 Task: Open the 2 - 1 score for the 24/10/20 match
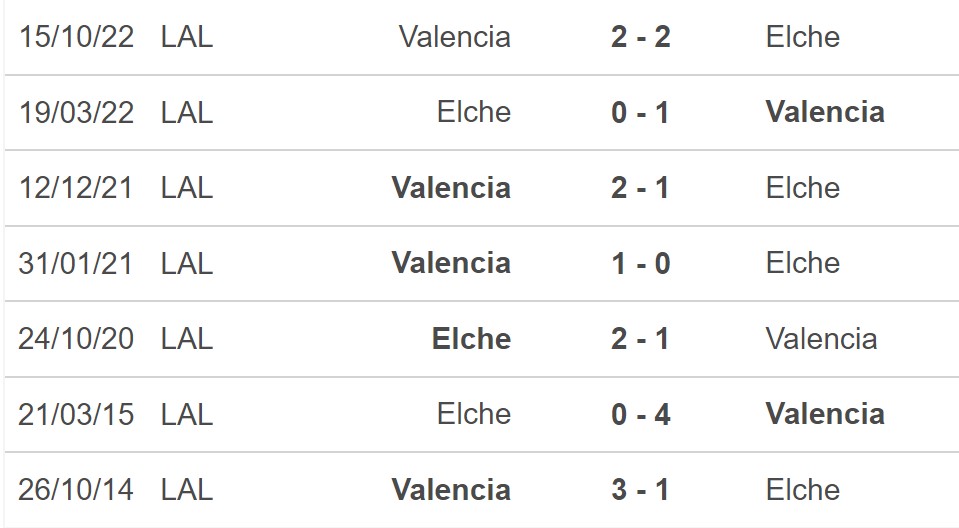coord(640,339)
